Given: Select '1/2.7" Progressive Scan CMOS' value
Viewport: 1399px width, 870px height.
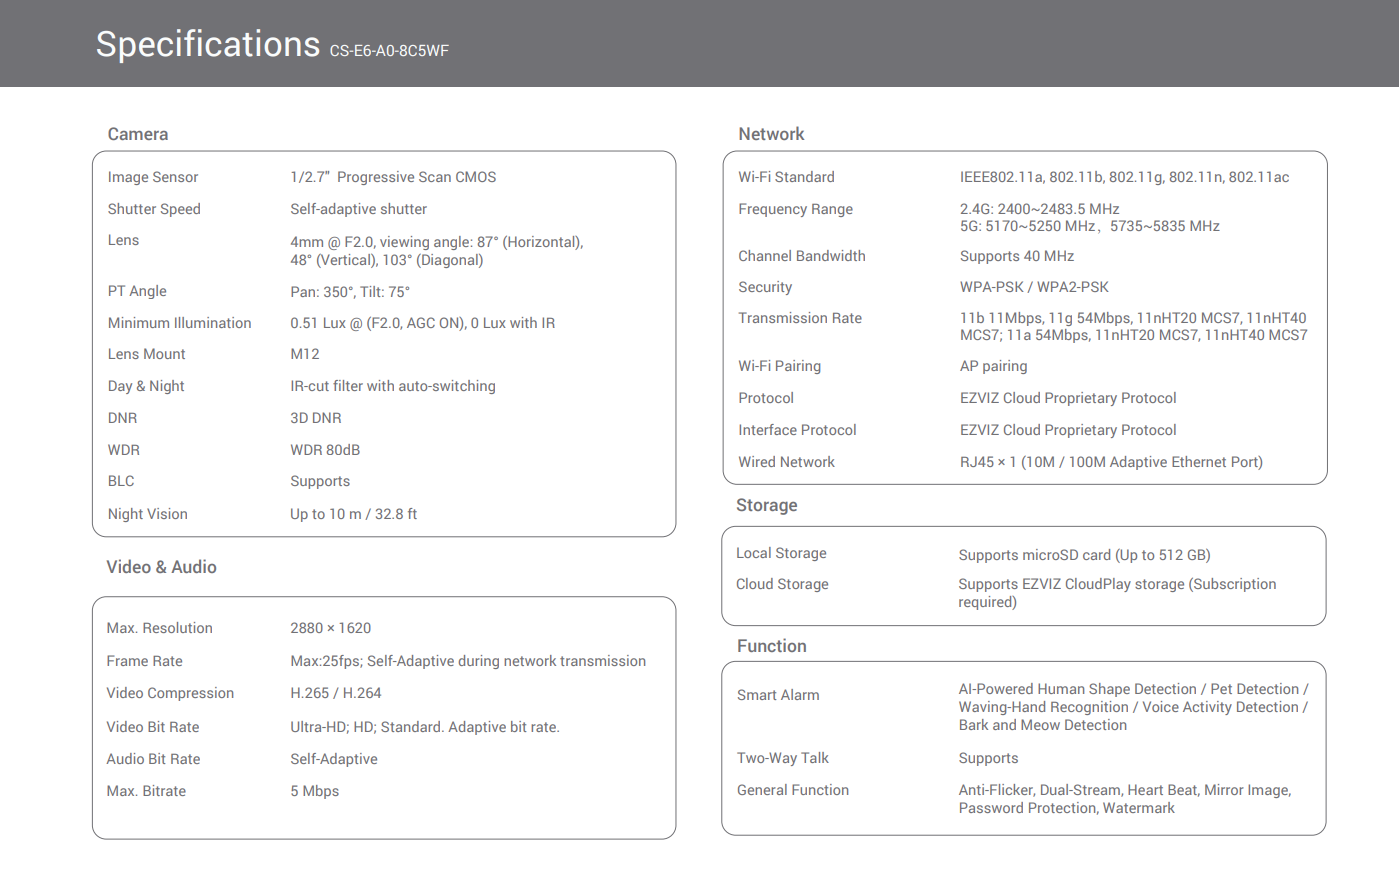Looking at the screenshot, I should click(x=393, y=177).
